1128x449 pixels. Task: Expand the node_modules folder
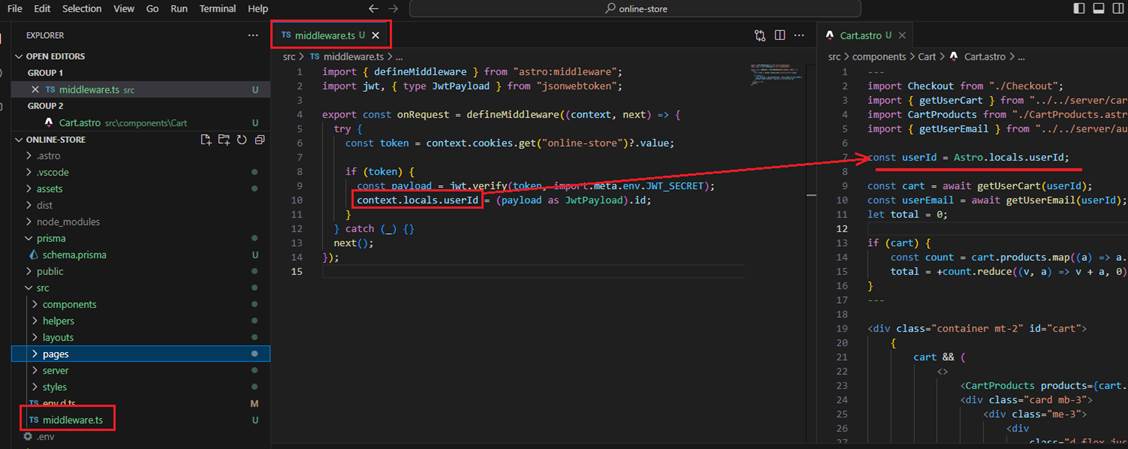click(x=29, y=222)
